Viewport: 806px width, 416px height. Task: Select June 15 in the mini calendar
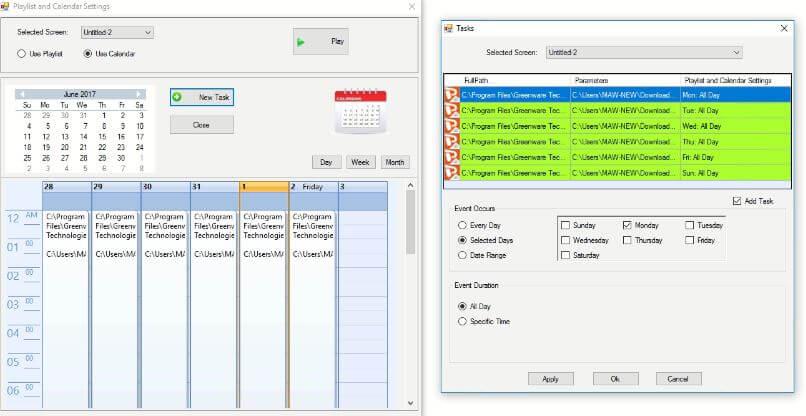pyautogui.click(x=102, y=137)
